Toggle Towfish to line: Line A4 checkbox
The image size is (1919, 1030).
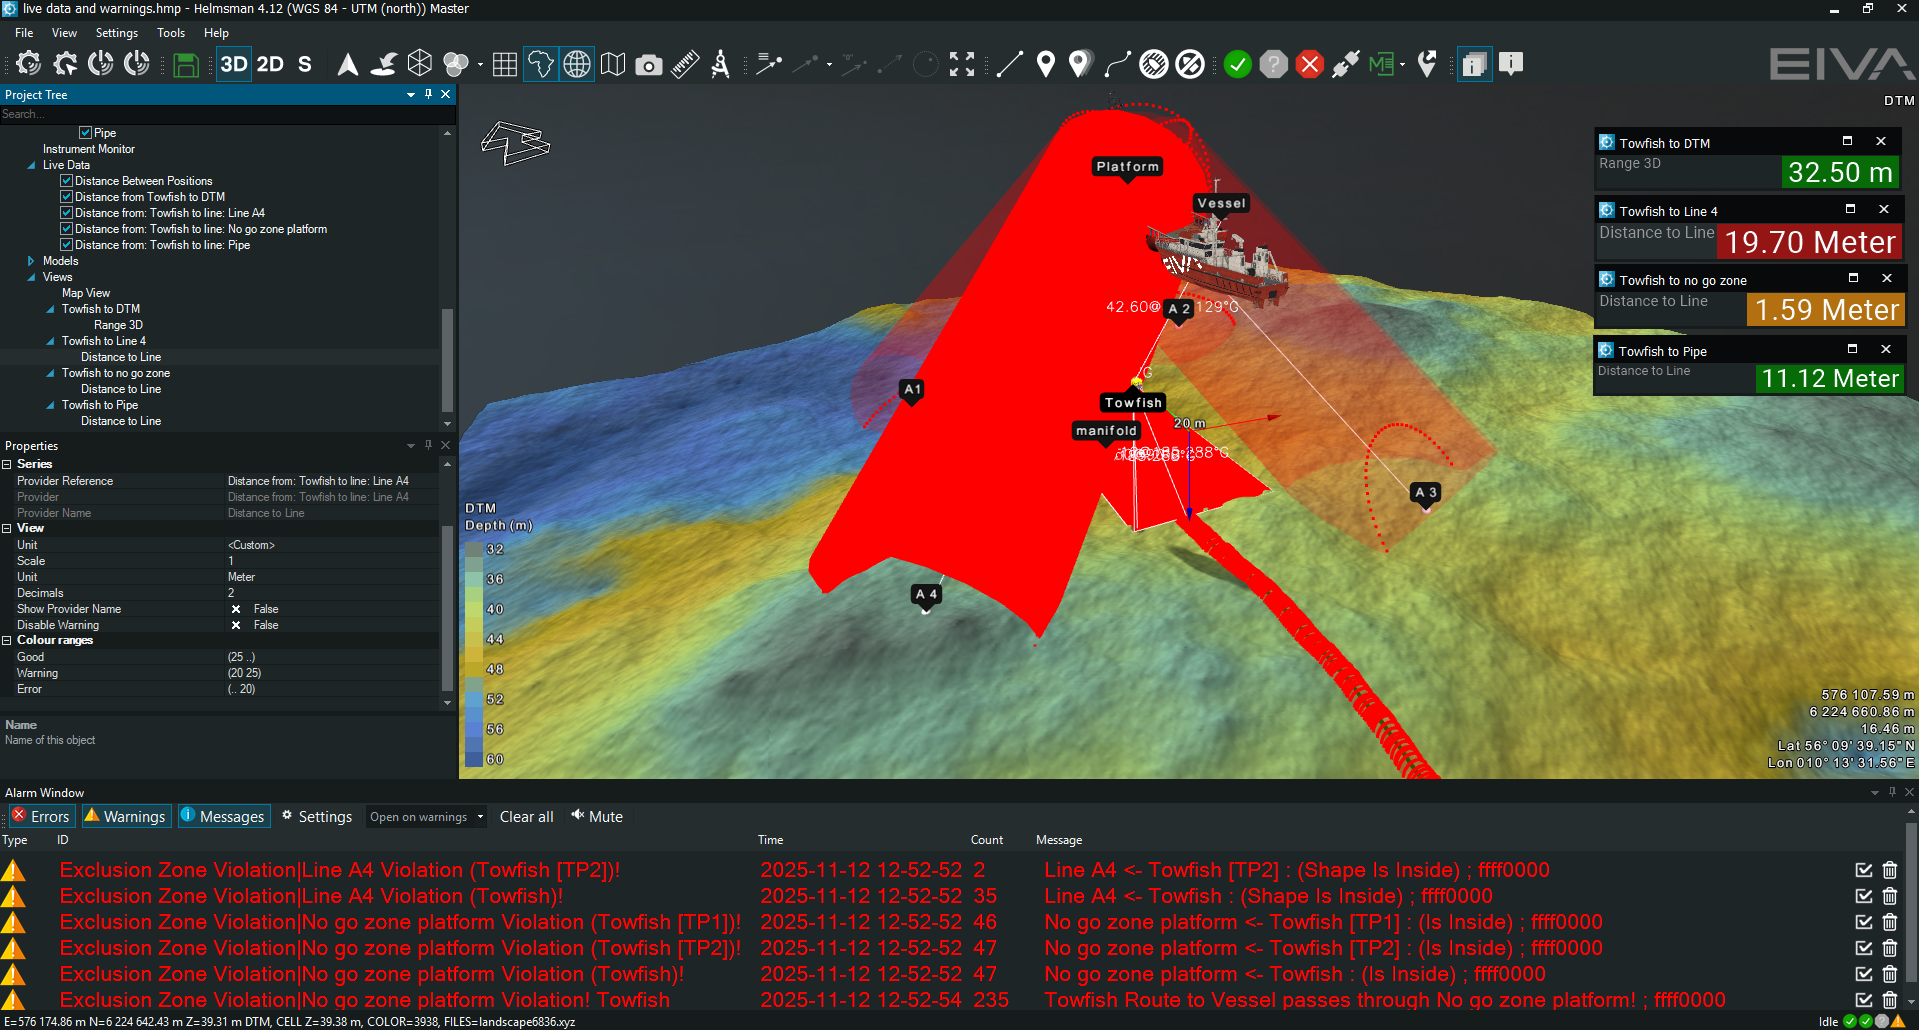[x=67, y=213]
